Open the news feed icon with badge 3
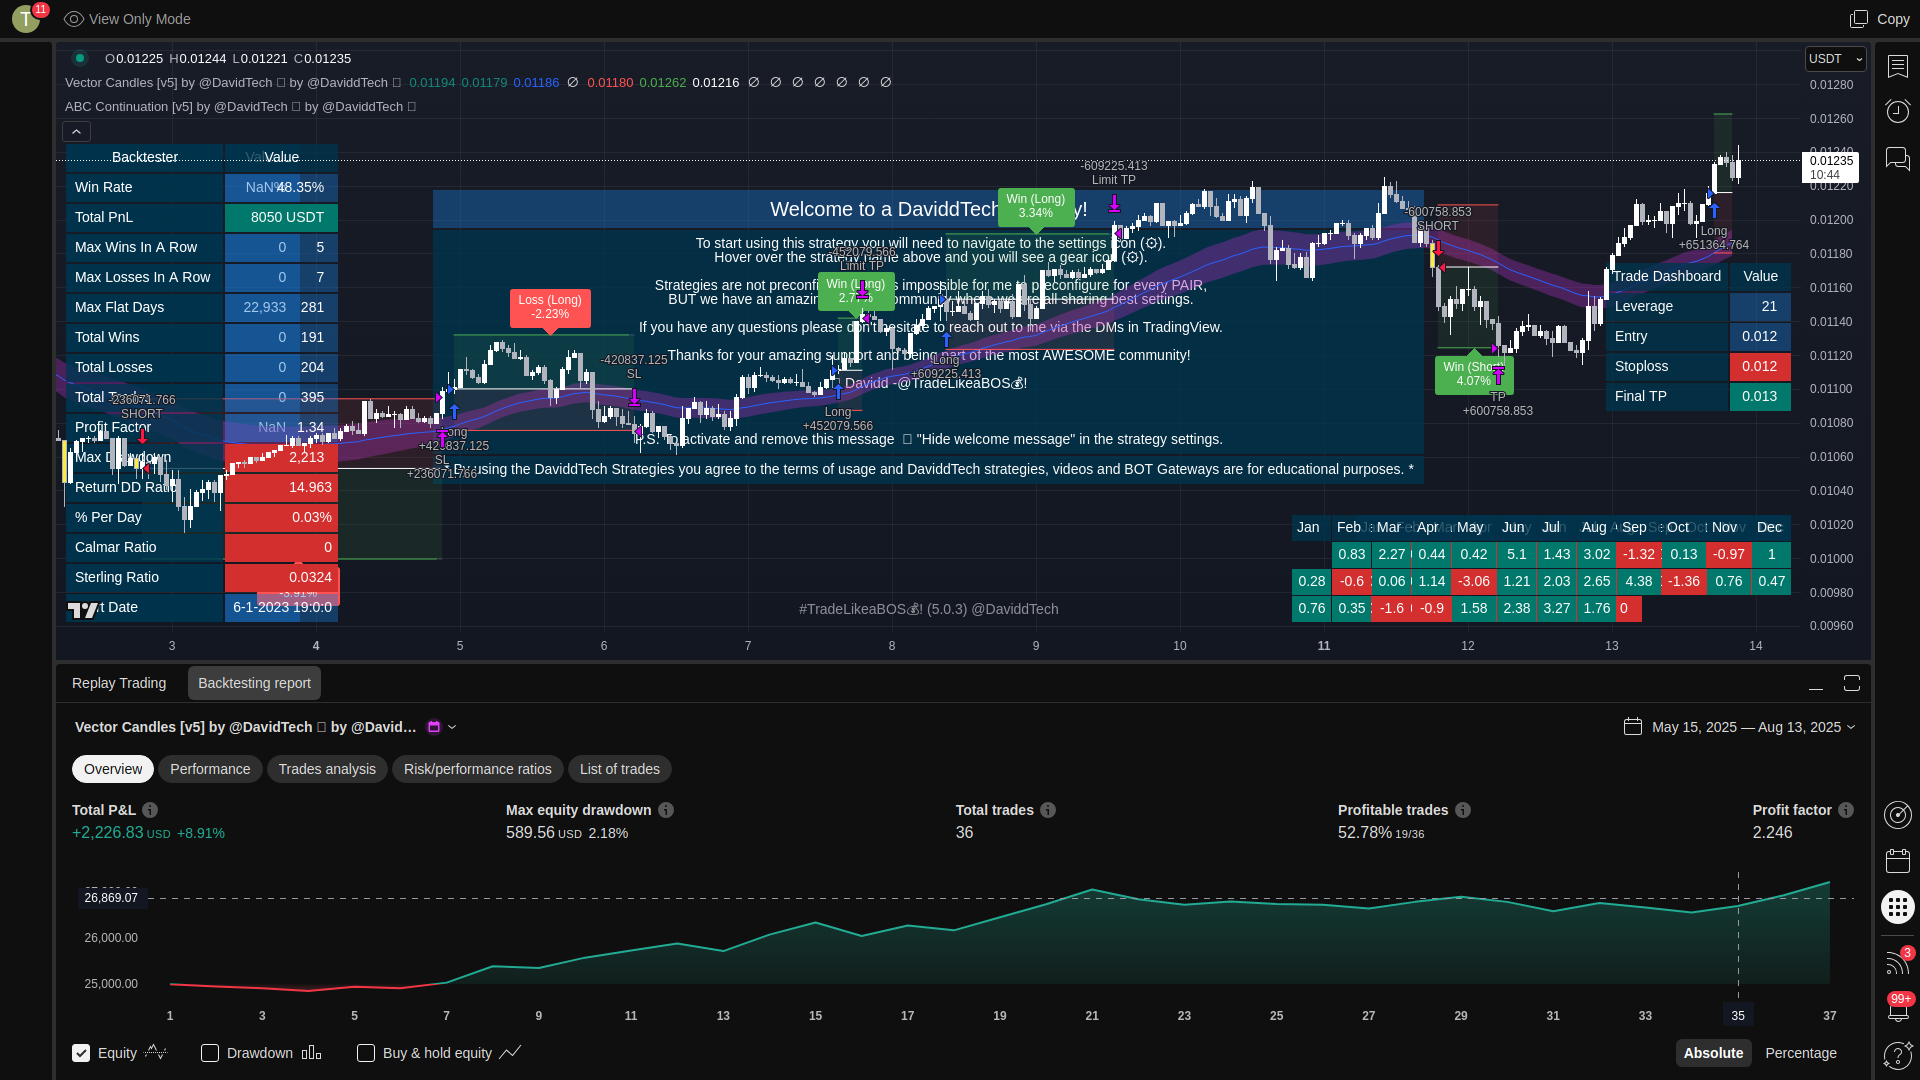The height and width of the screenshot is (1080, 1920). [x=1897, y=961]
